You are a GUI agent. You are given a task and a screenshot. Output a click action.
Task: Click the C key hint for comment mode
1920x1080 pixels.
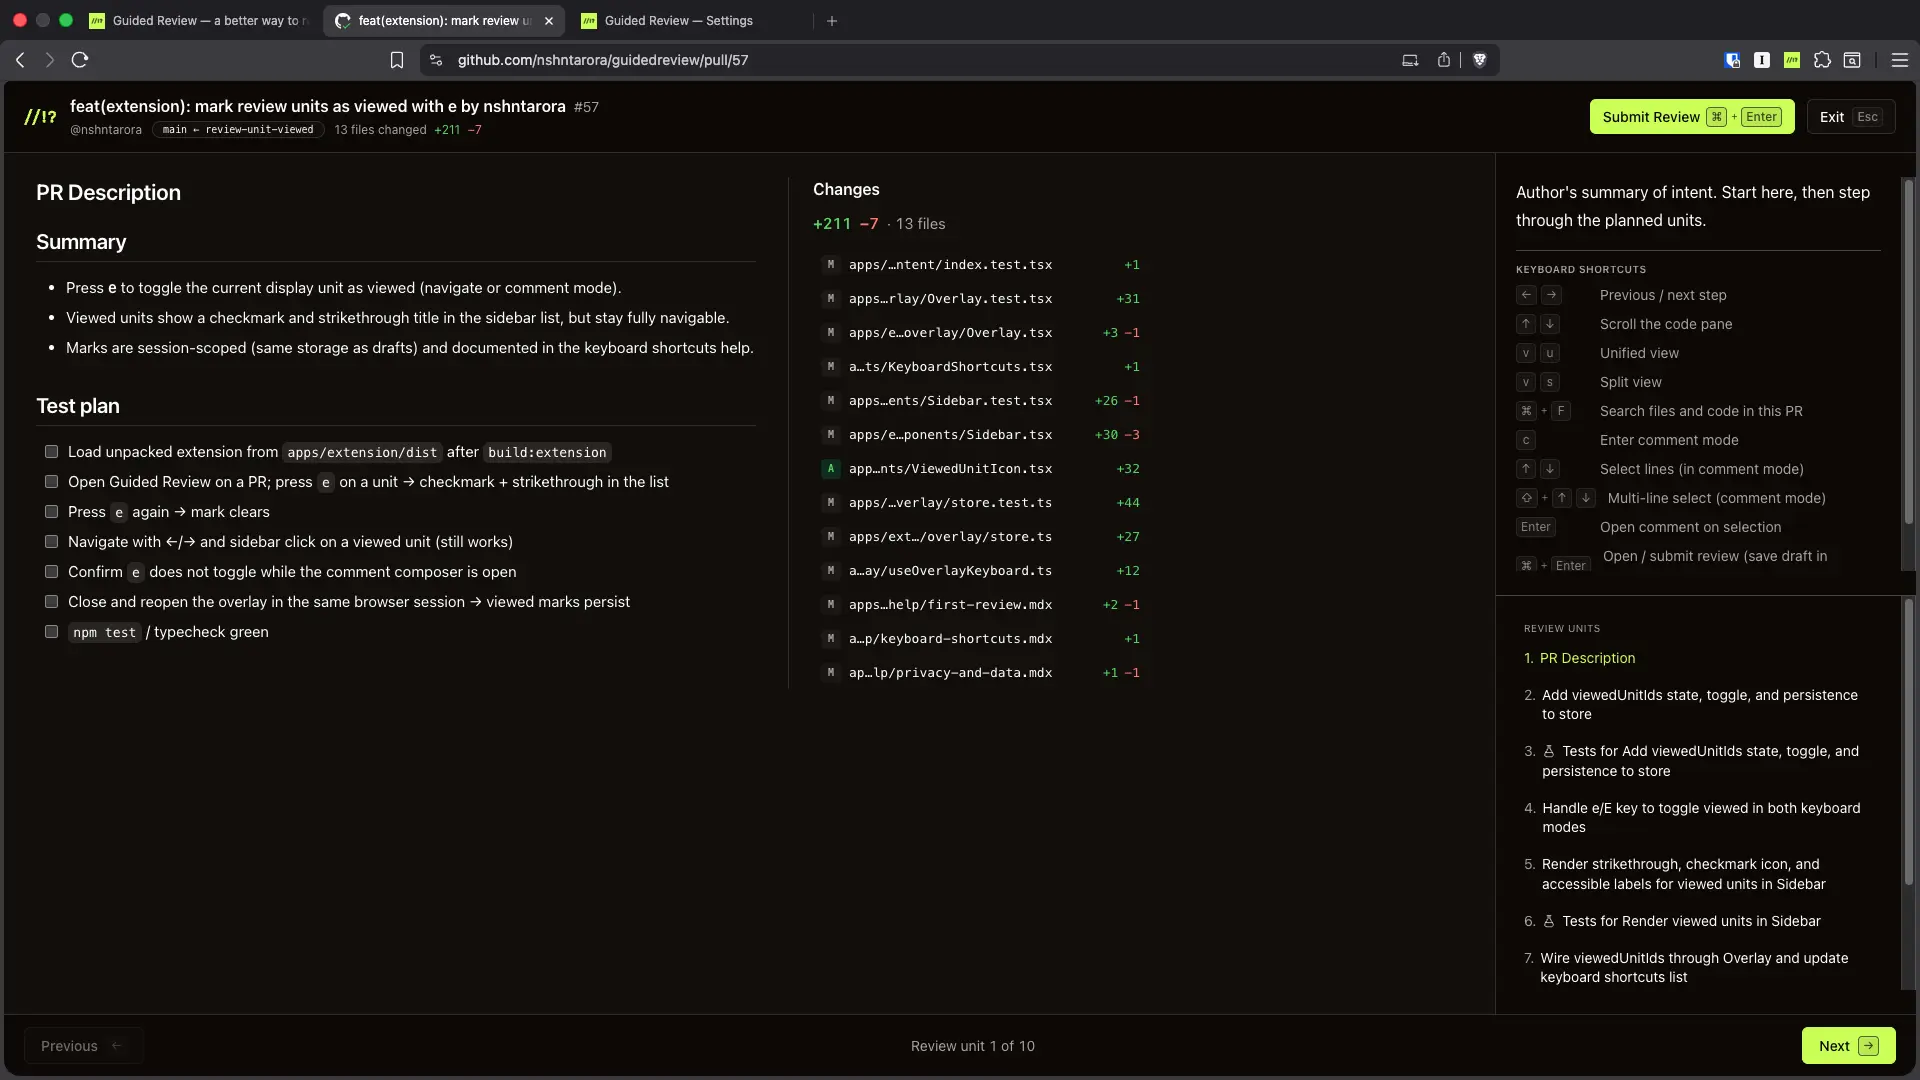[x=1526, y=440]
